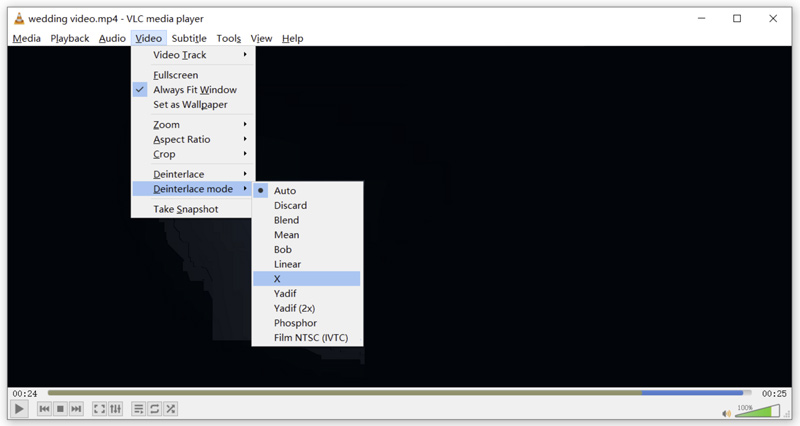Image resolution: width=800 pixels, height=426 pixels.
Task: Select Blend deinterlace mode
Action: click(x=307, y=220)
